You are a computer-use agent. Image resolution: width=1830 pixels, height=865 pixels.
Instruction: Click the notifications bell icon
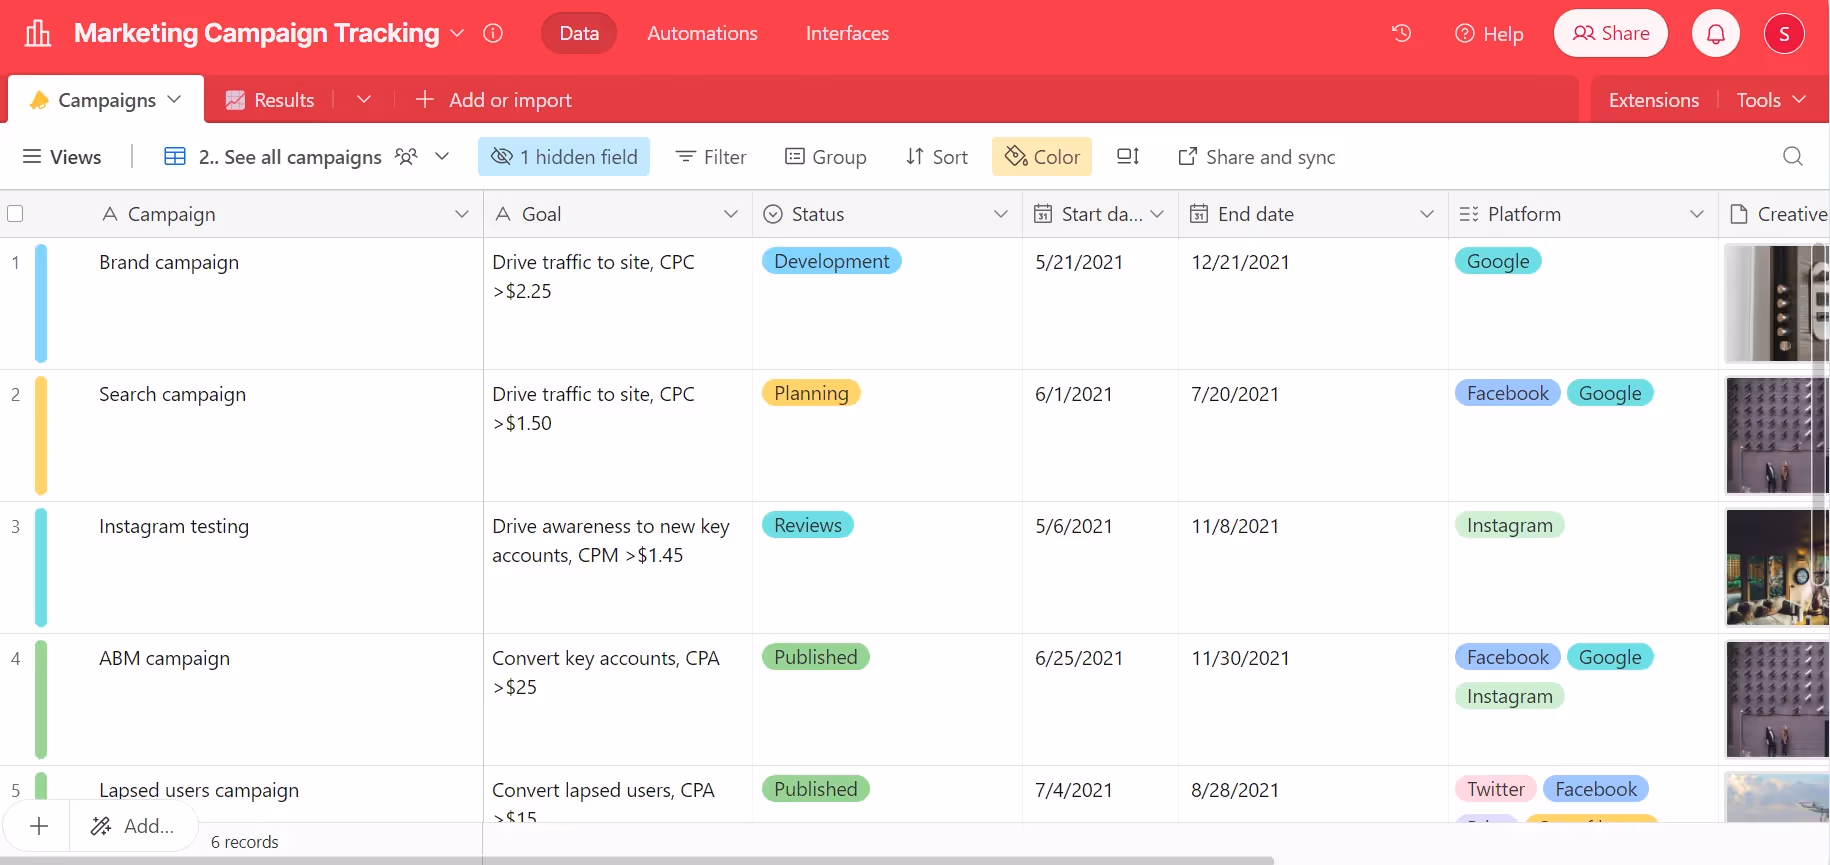(1715, 34)
